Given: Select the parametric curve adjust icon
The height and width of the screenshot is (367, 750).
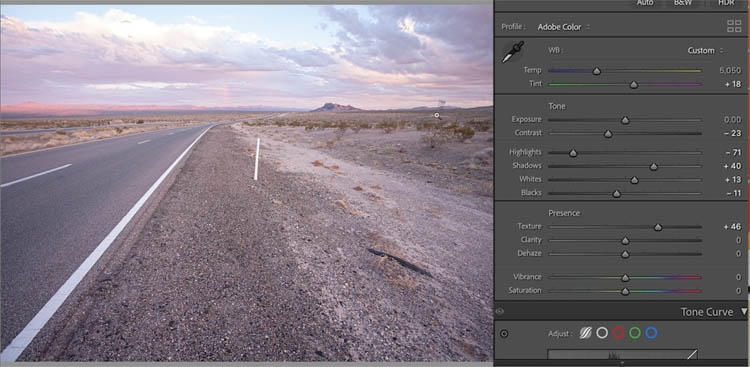Looking at the screenshot, I should click(x=585, y=333).
